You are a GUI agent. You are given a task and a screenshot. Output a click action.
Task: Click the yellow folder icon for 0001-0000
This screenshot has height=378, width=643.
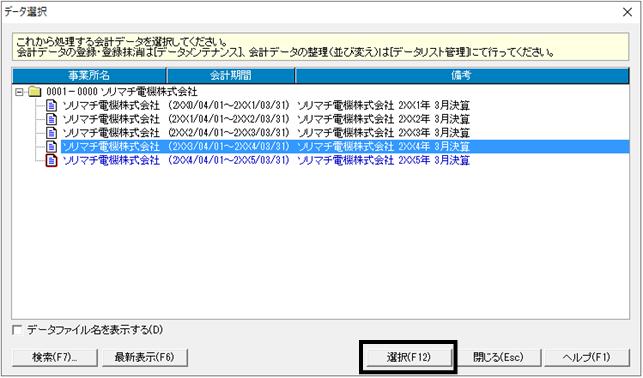tap(35, 91)
